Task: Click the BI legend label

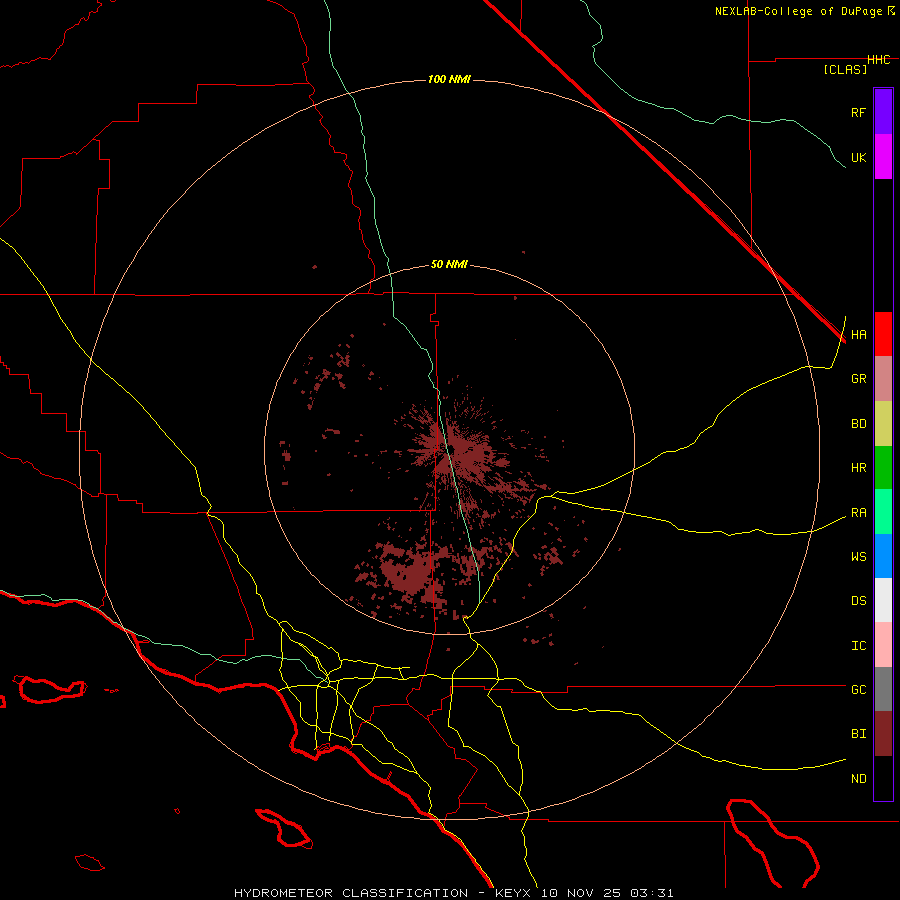Action: tap(858, 734)
